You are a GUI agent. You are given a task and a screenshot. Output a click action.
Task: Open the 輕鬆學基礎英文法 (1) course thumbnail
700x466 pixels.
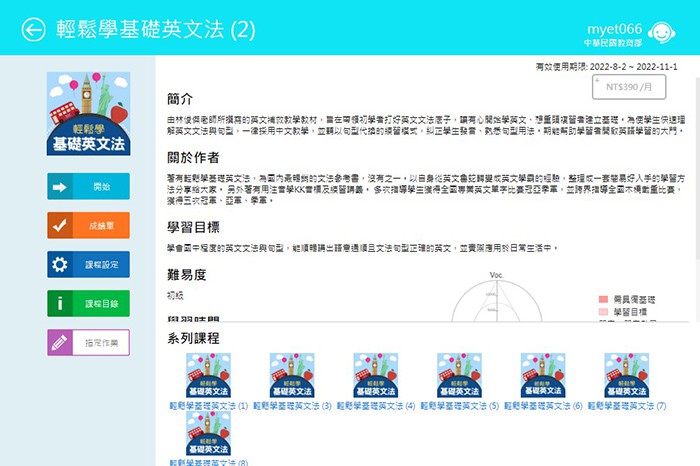click(209, 376)
